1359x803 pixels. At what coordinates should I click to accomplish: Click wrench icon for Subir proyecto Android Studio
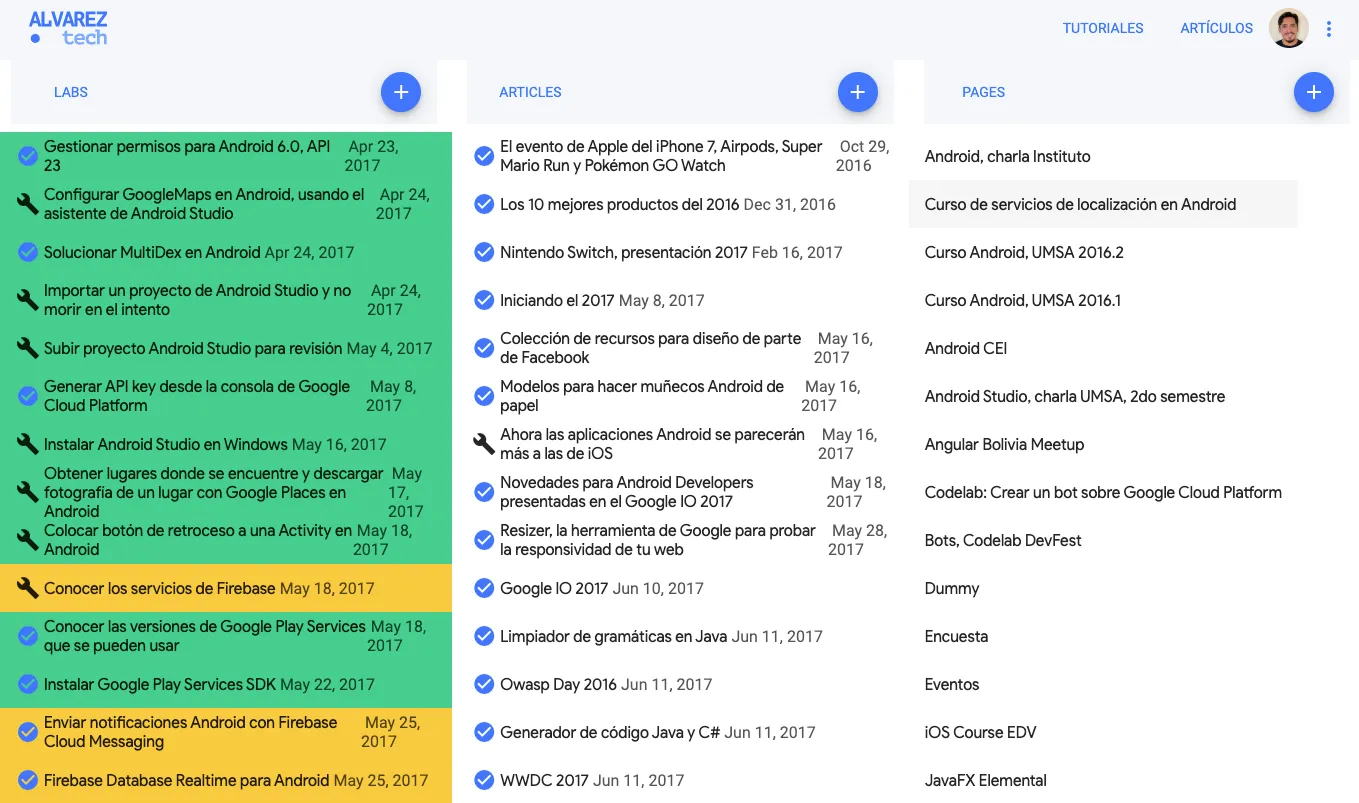28,348
